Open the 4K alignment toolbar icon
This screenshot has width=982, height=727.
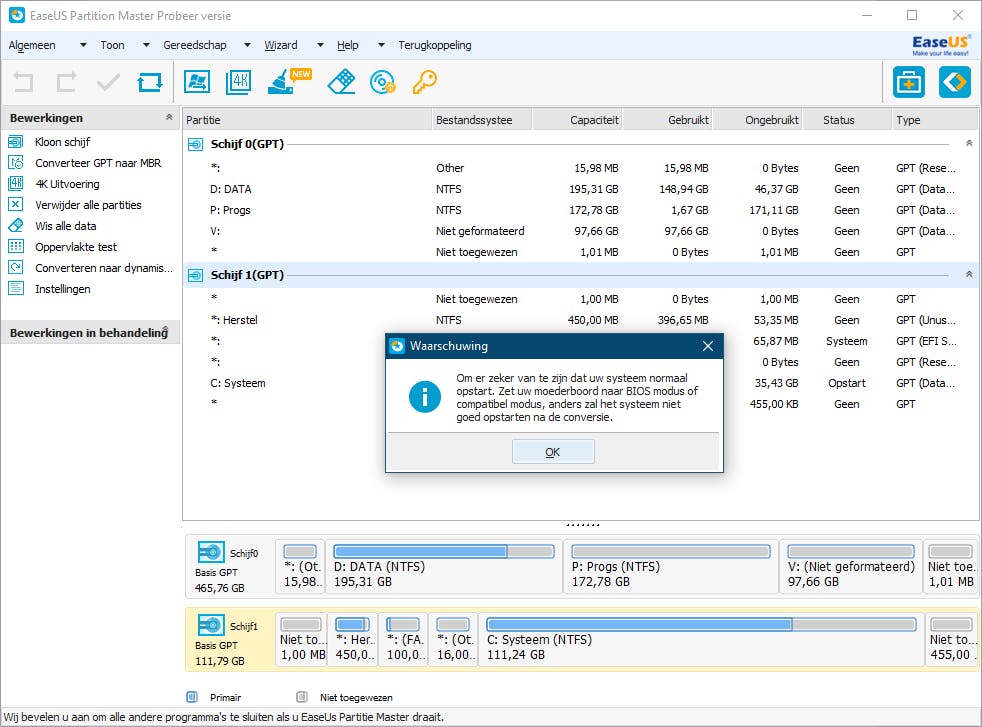238,82
